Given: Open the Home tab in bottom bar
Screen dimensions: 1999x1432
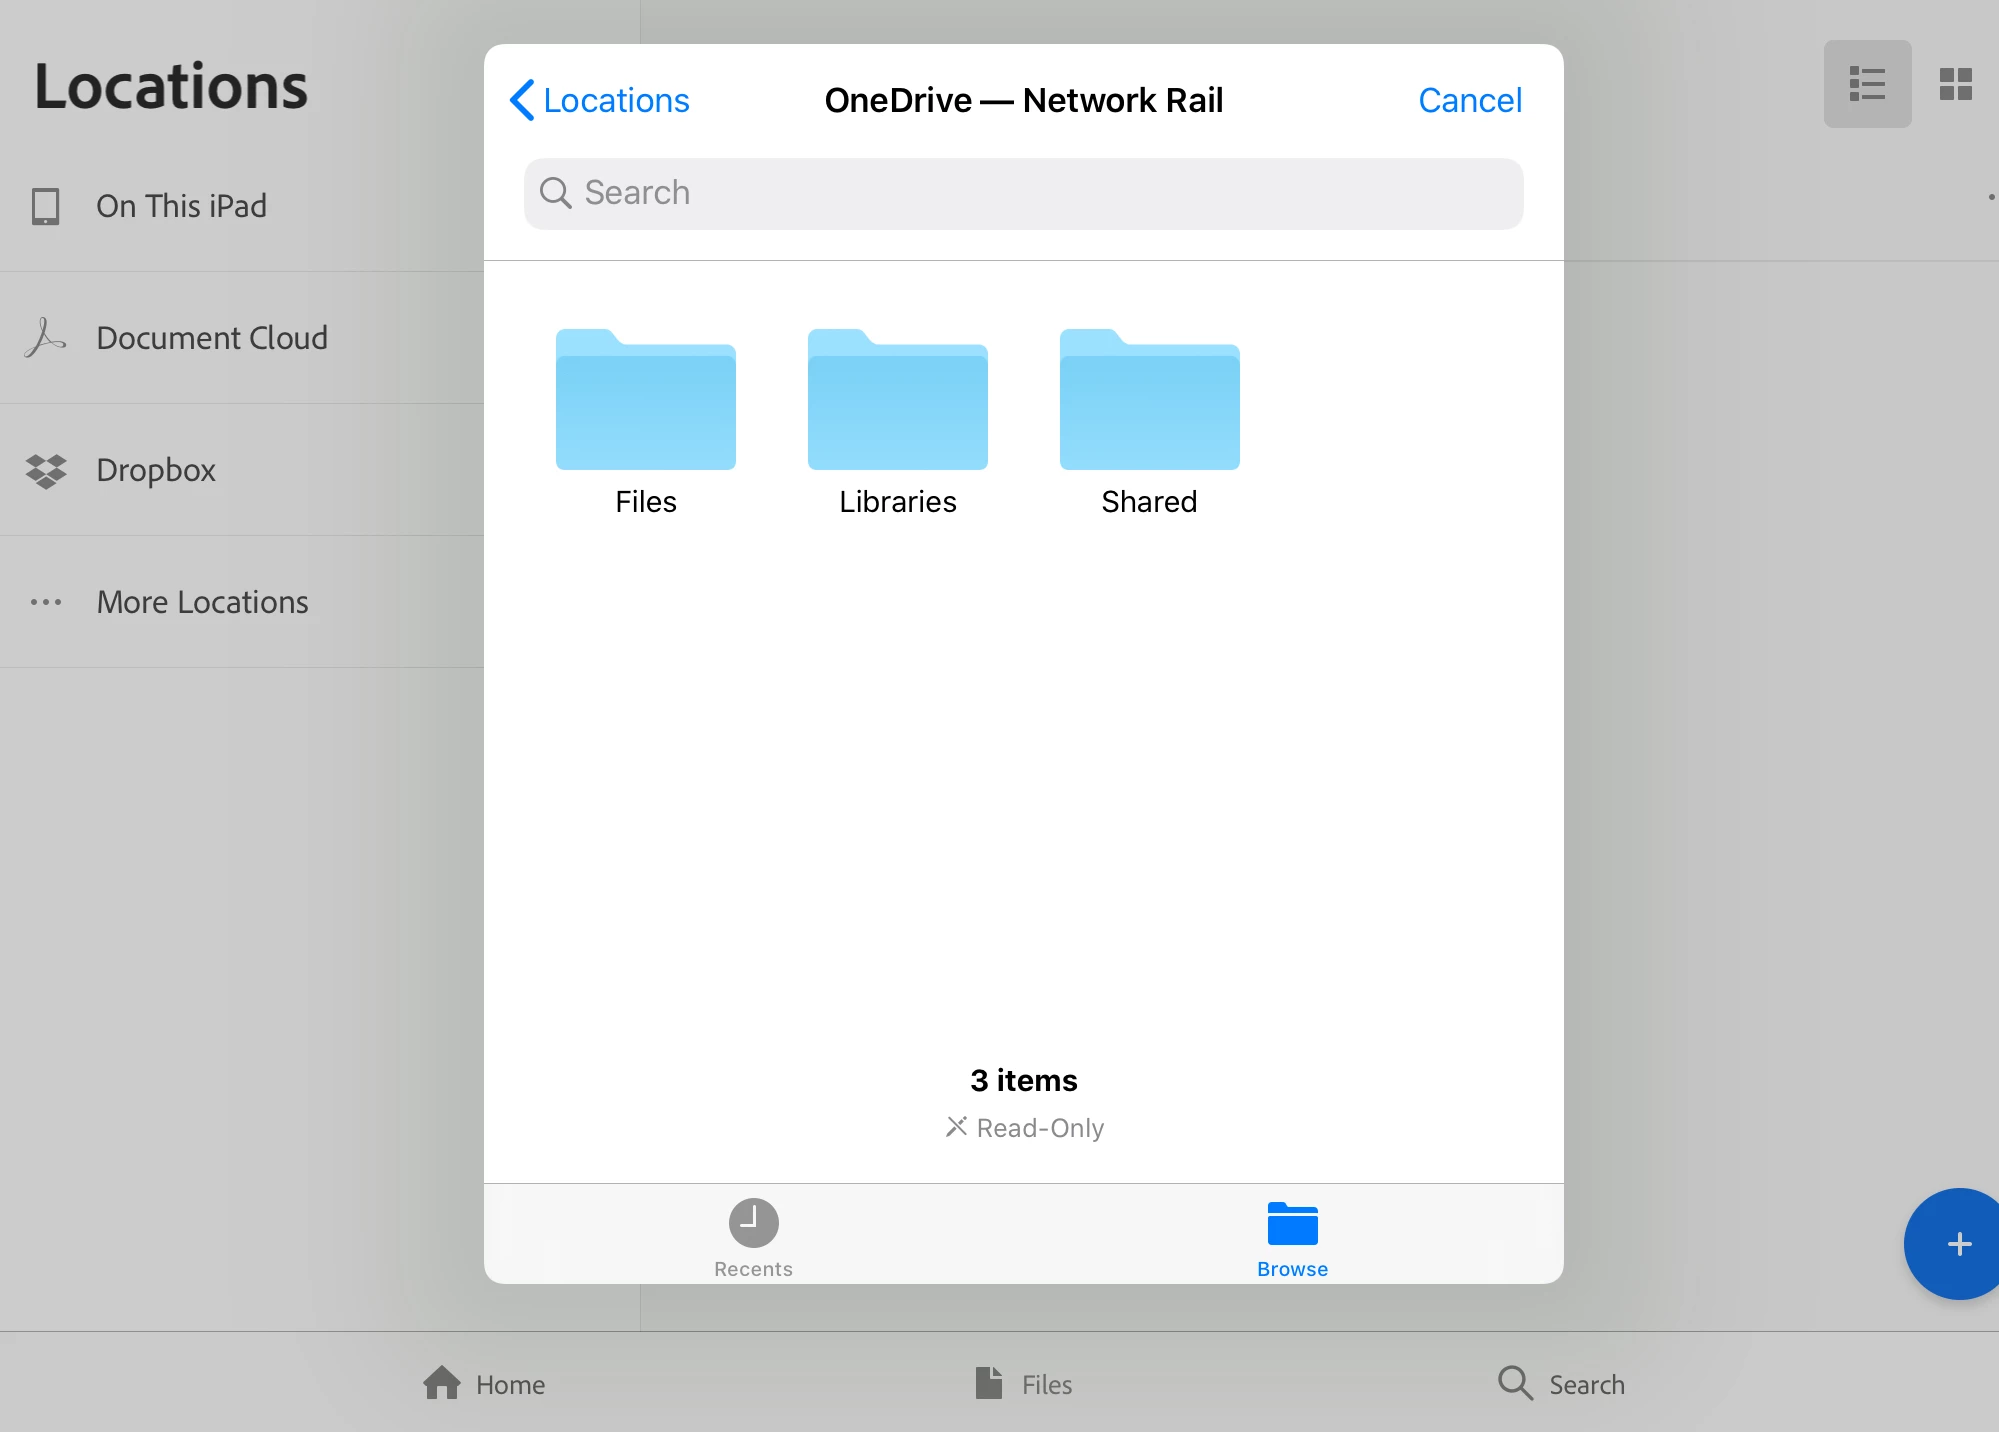Looking at the screenshot, I should tap(484, 1384).
